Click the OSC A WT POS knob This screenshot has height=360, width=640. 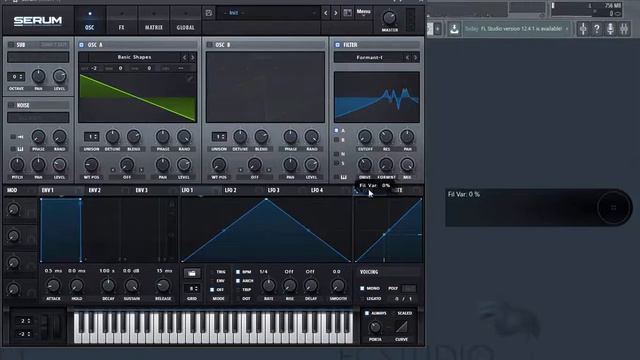coord(91,165)
